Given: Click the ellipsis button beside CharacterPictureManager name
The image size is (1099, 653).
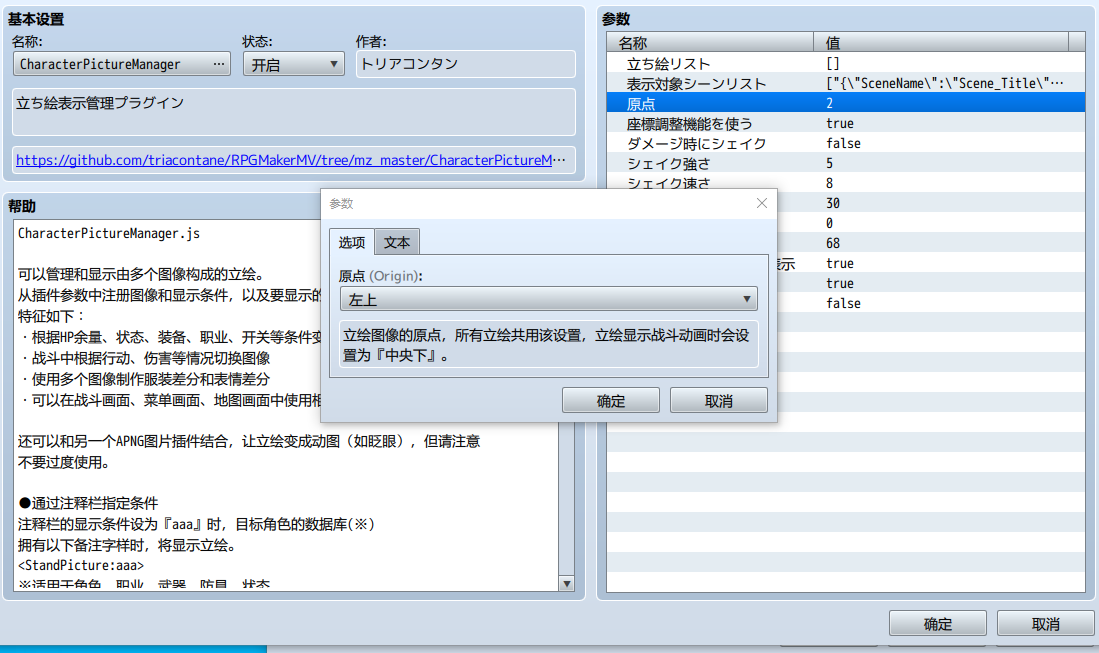Looking at the screenshot, I should 219,64.
